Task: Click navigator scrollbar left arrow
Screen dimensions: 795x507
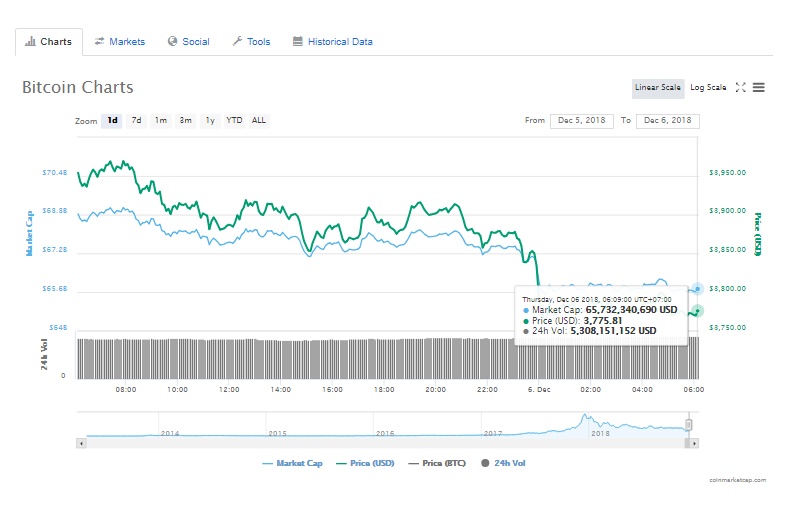Action: pyautogui.click(x=81, y=443)
